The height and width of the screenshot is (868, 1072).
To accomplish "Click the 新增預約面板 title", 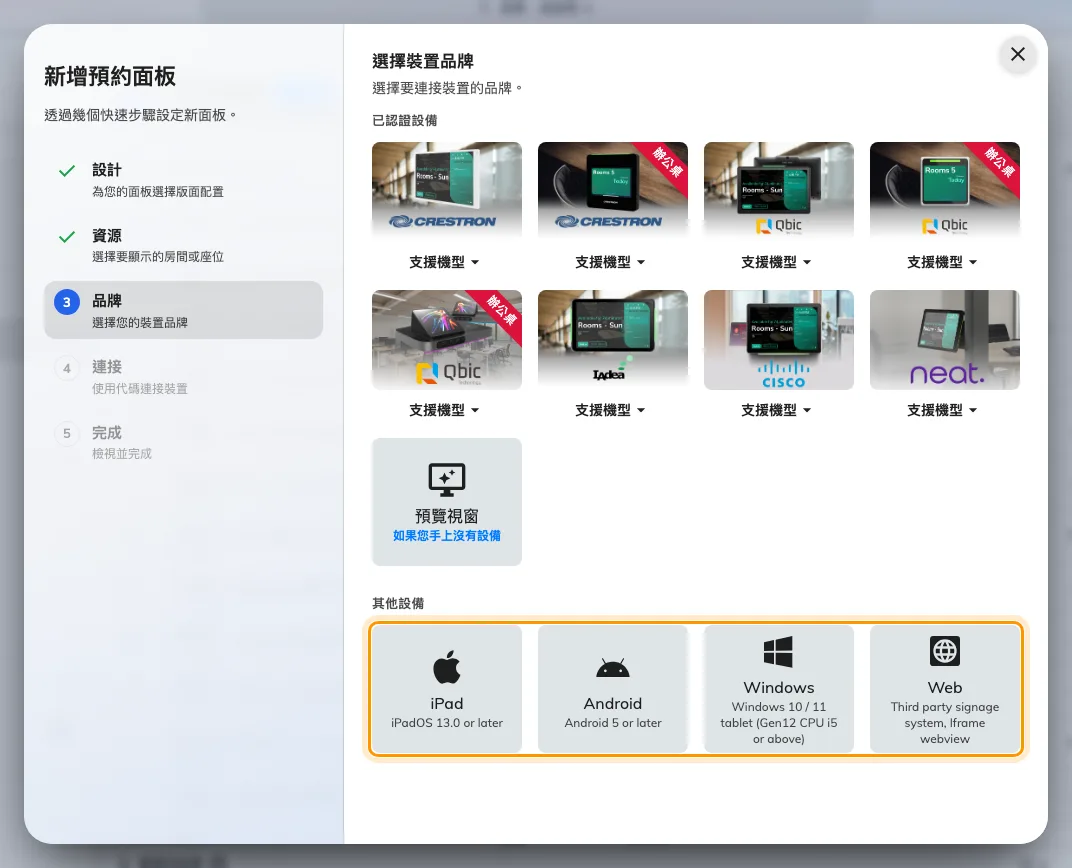I will click(x=110, y=76).
